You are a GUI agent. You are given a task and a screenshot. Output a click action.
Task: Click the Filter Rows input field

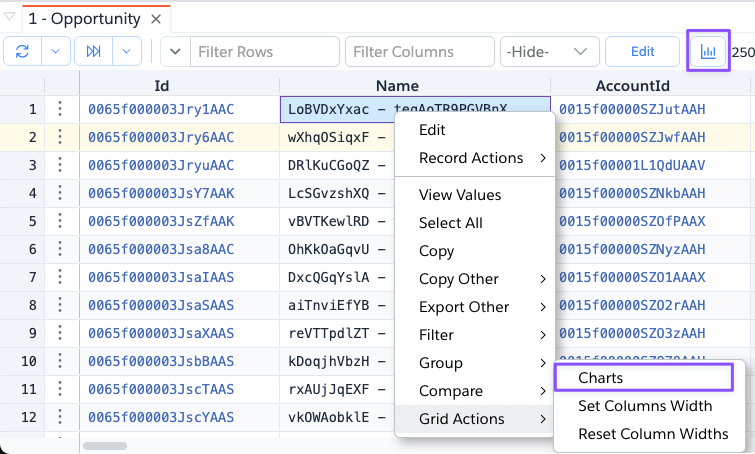click(x=263, y=51)
